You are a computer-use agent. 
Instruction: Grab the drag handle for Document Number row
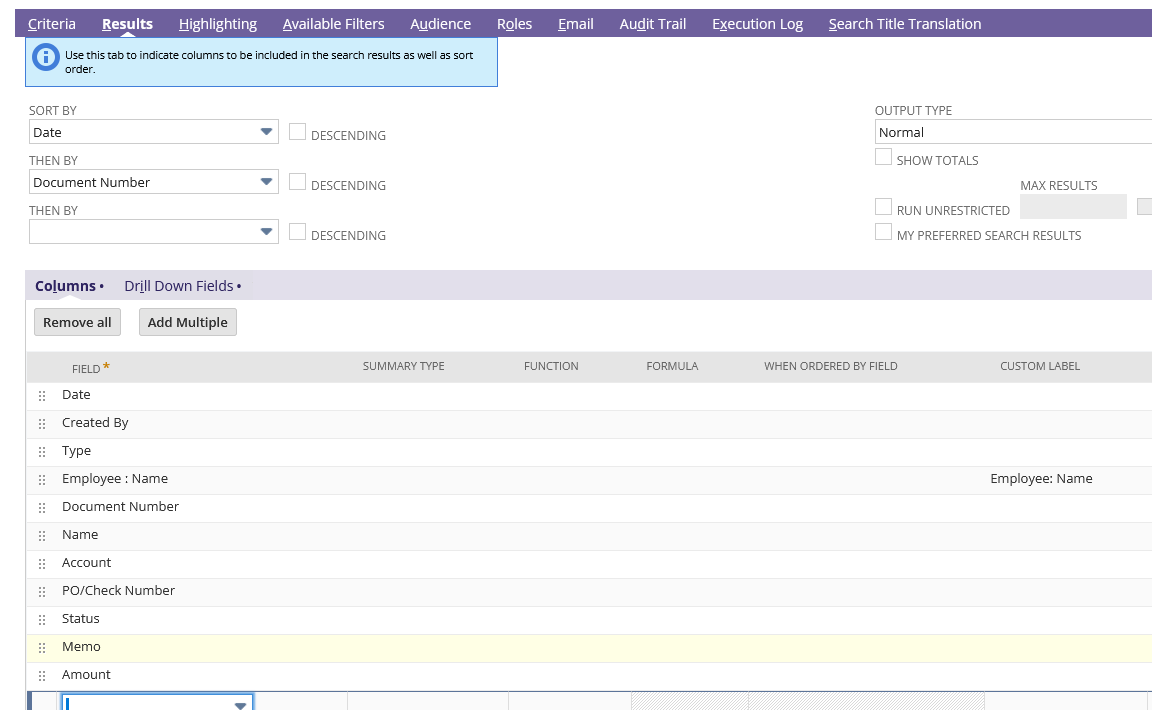click(42, 507)
